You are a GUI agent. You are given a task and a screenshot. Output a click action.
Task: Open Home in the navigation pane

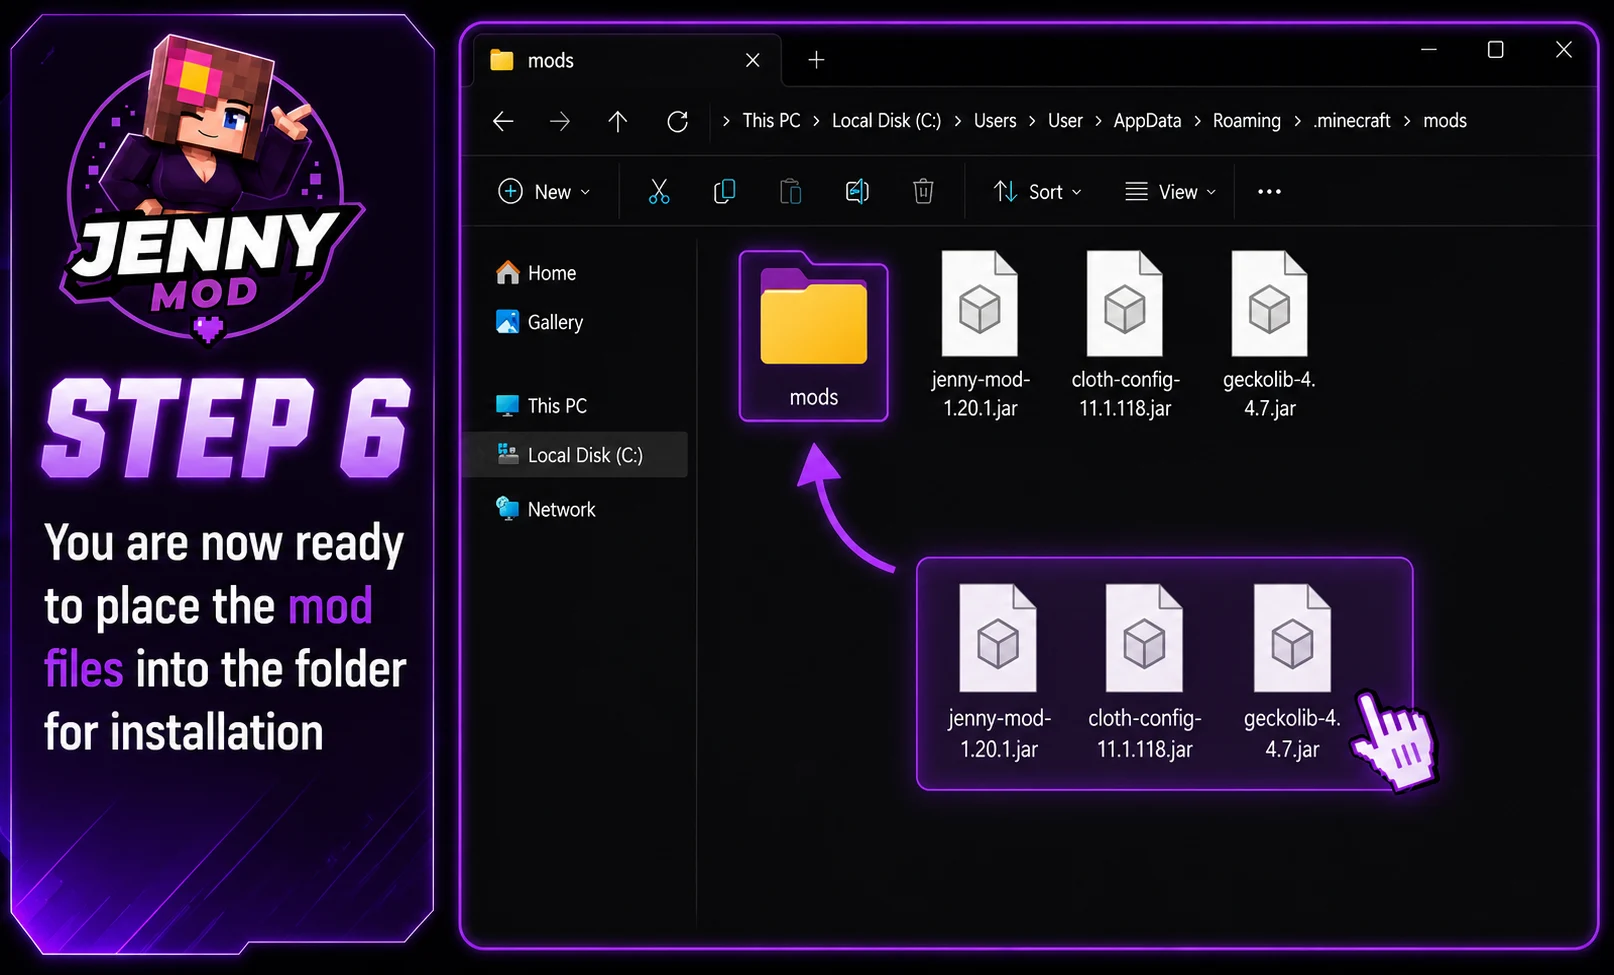(536, 273)
